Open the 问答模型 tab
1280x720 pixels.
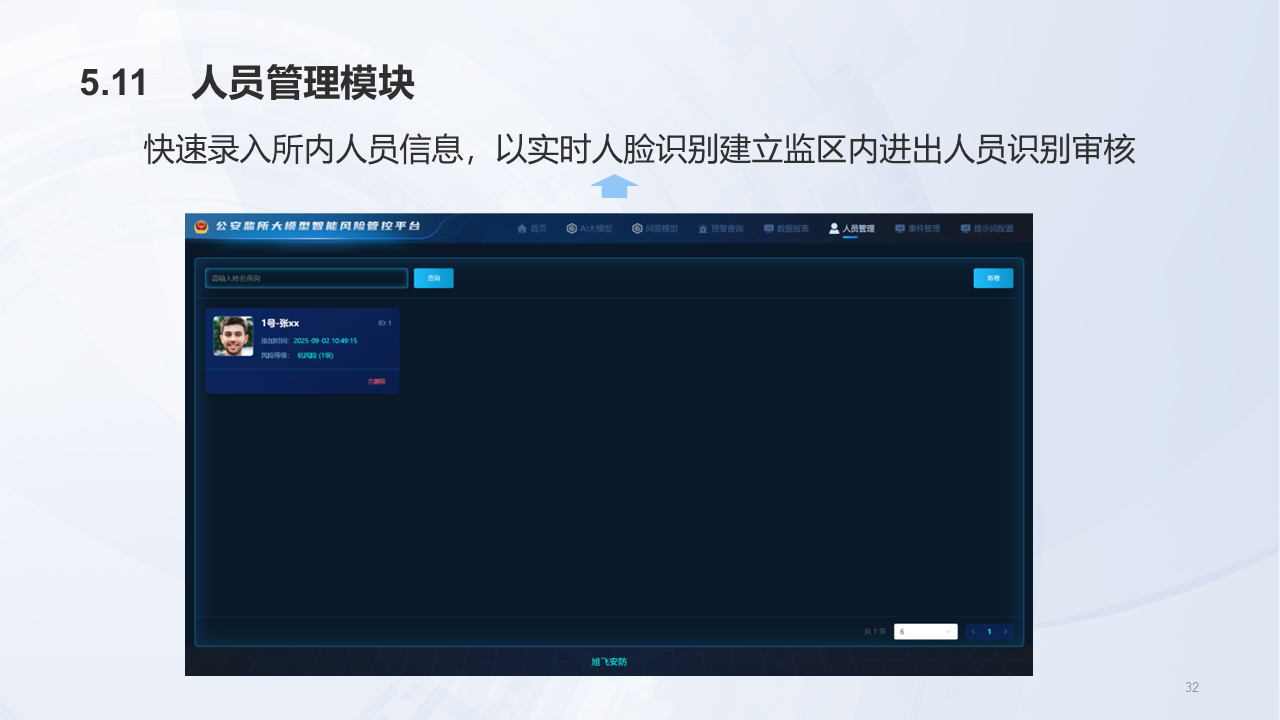(x=655, y=228)
